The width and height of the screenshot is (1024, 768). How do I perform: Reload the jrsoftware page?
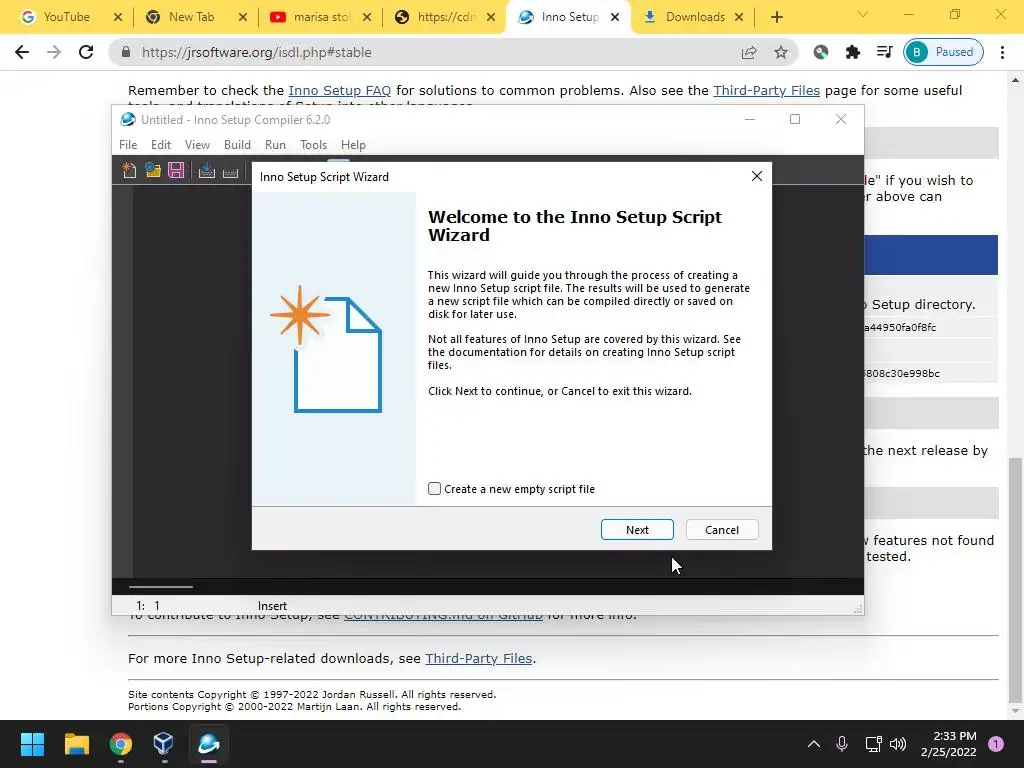[x=86, y=52]
